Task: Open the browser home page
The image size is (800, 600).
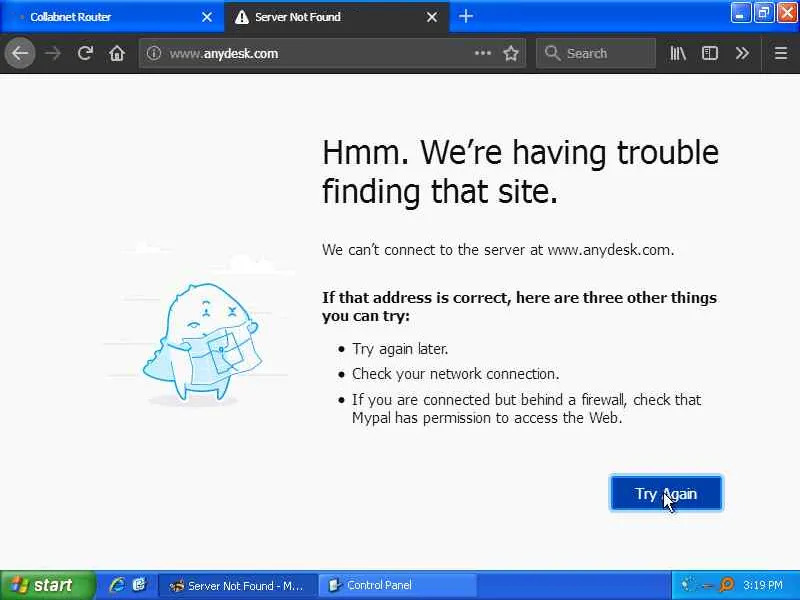Action: (117, 53)
